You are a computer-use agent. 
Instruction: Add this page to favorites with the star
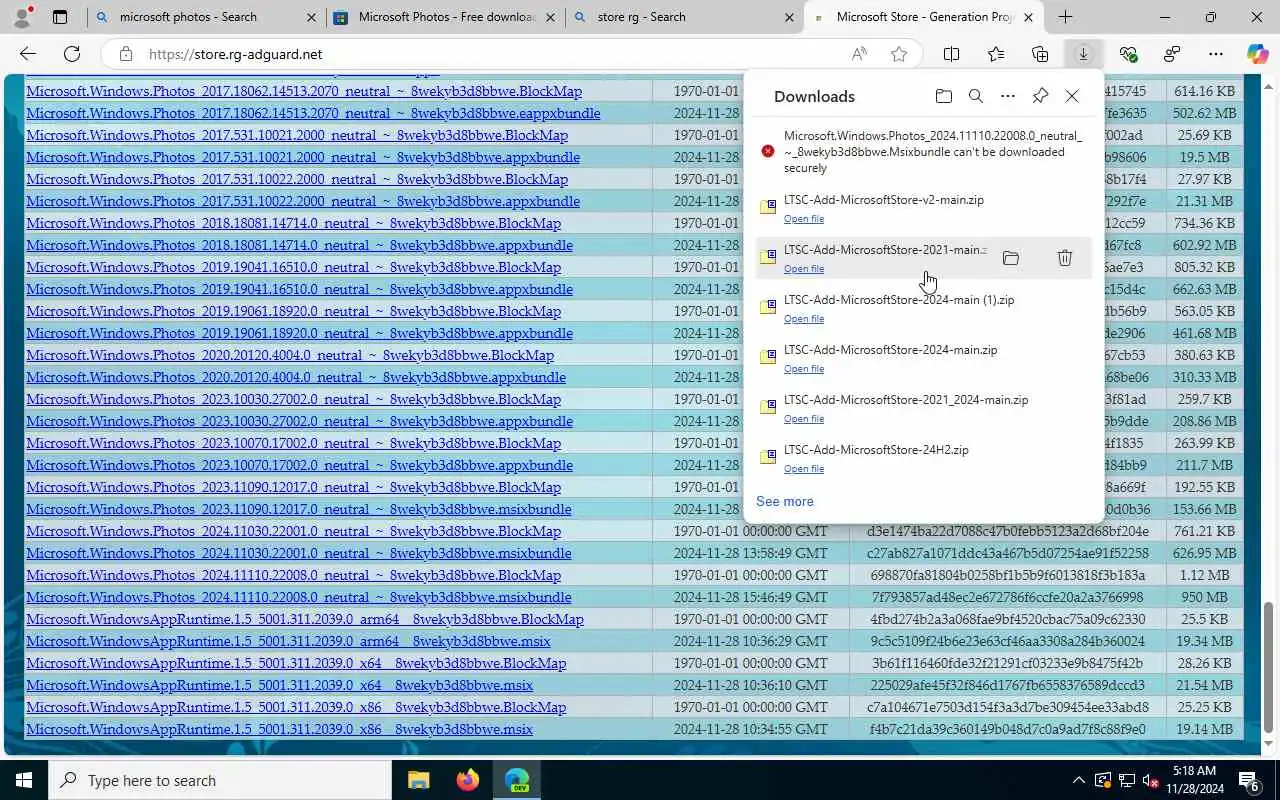tap(899, 54)
